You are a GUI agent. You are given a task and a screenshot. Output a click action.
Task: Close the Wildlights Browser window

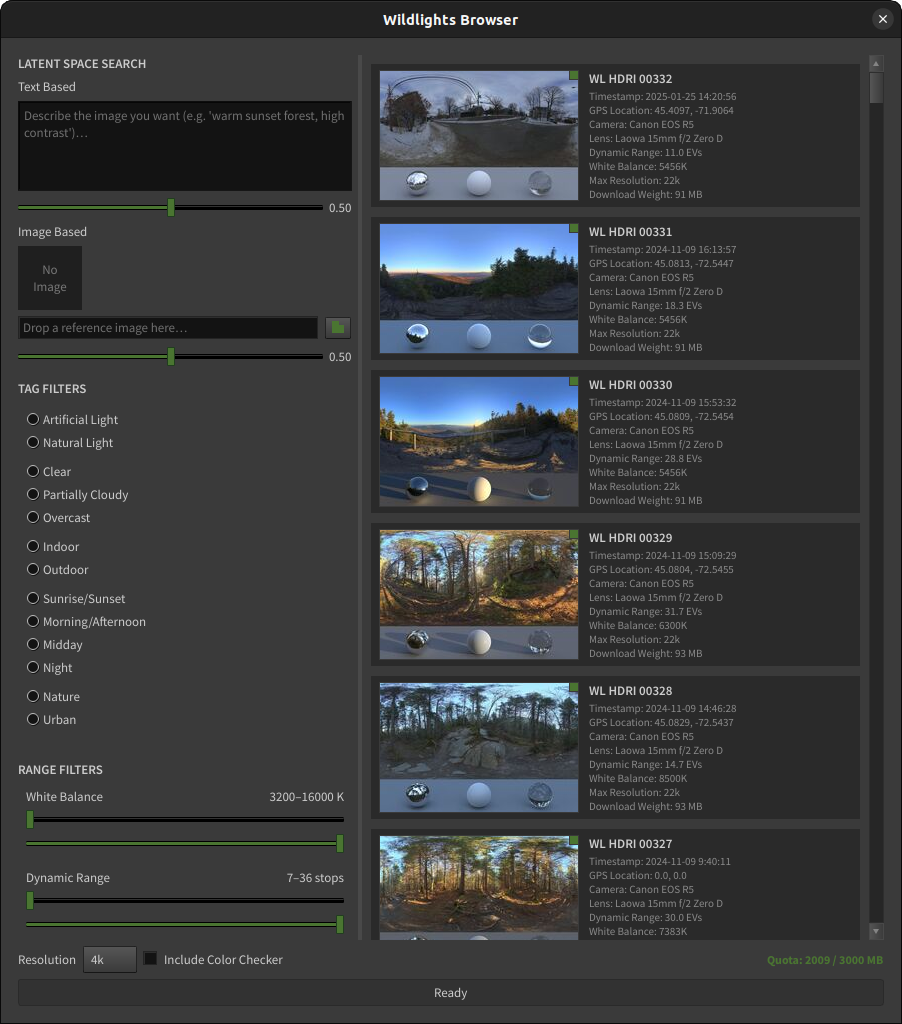[882, 19]
